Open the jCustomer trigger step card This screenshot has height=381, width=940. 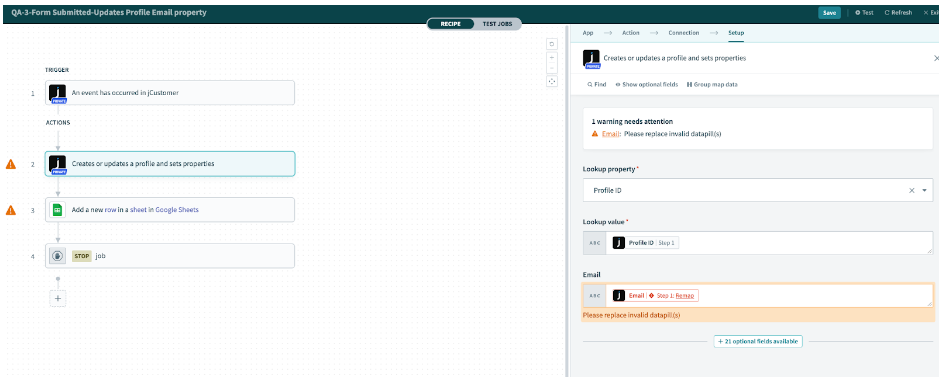pos(170,93)
